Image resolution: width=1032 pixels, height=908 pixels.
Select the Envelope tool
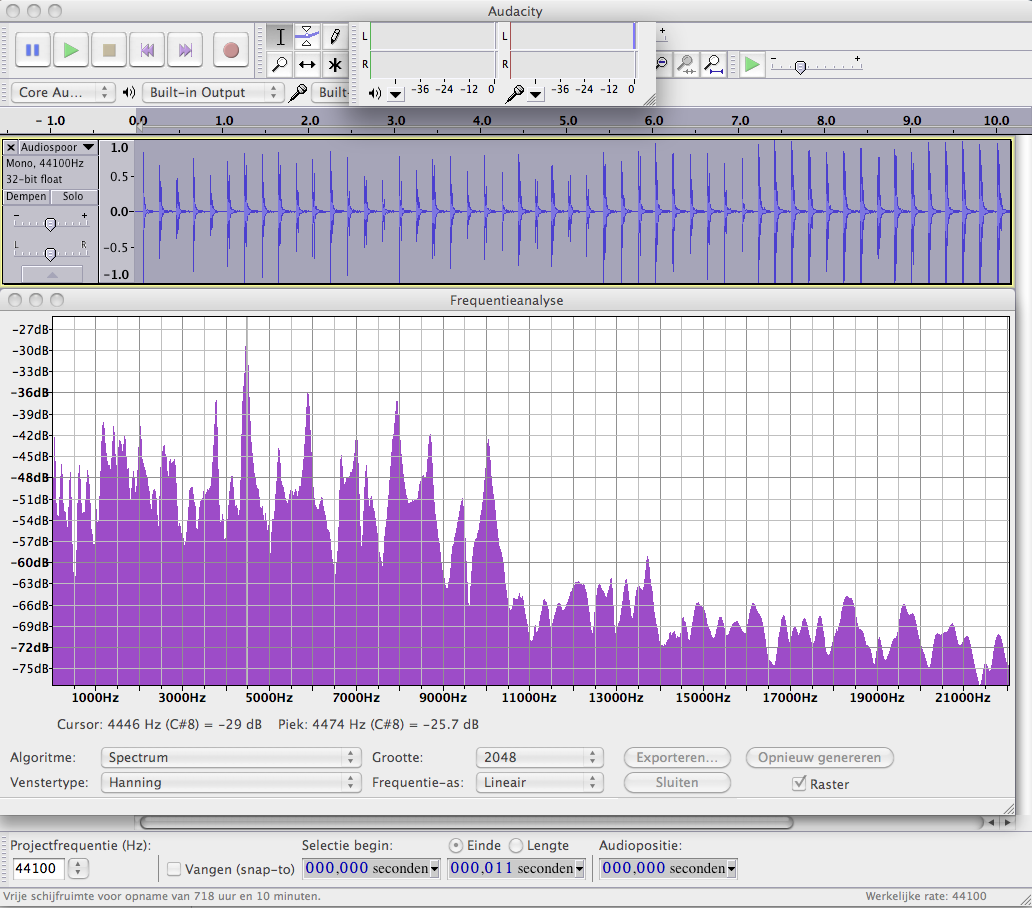click(x=308, y=37)
